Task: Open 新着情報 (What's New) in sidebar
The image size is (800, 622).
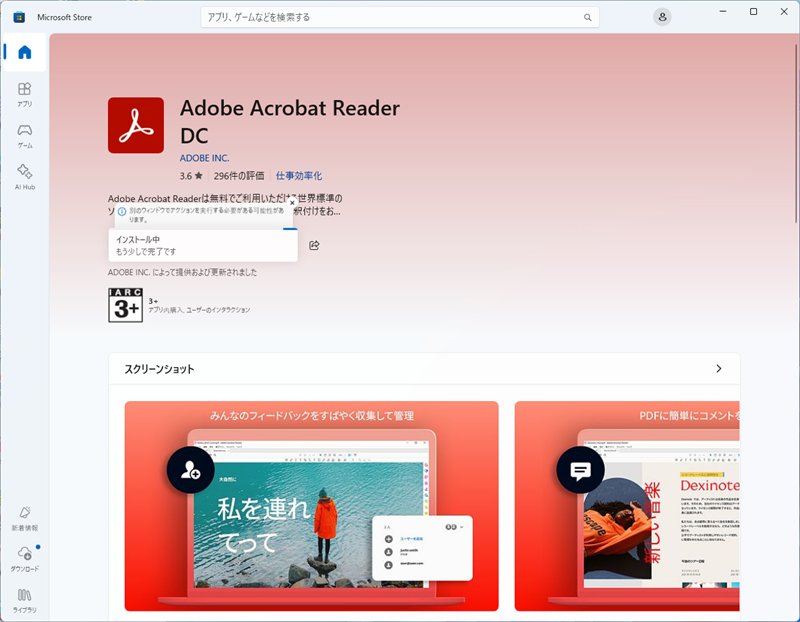Action: tap(24, 517)
